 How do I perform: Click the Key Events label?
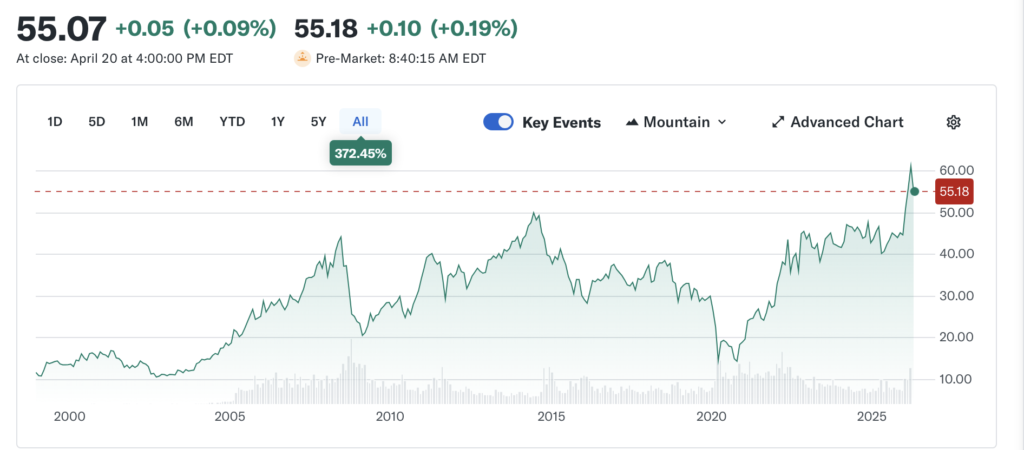click(562, 122)
